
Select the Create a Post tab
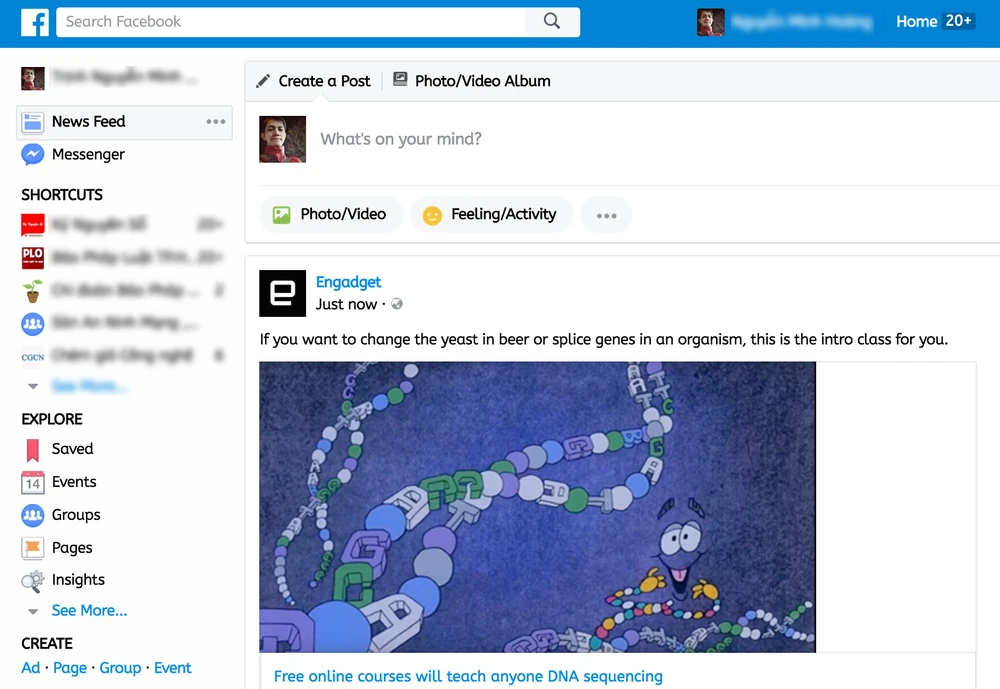point(314,81)
